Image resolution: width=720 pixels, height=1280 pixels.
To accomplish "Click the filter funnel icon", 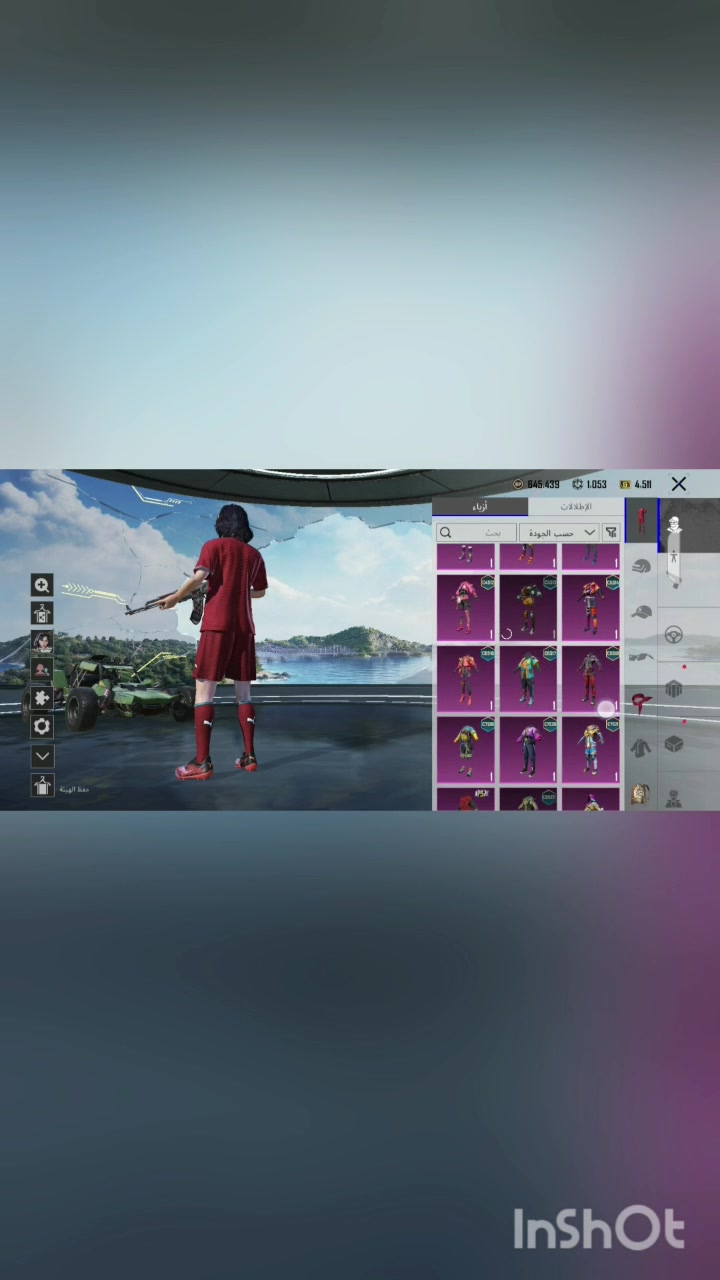I will coord(611,533).
